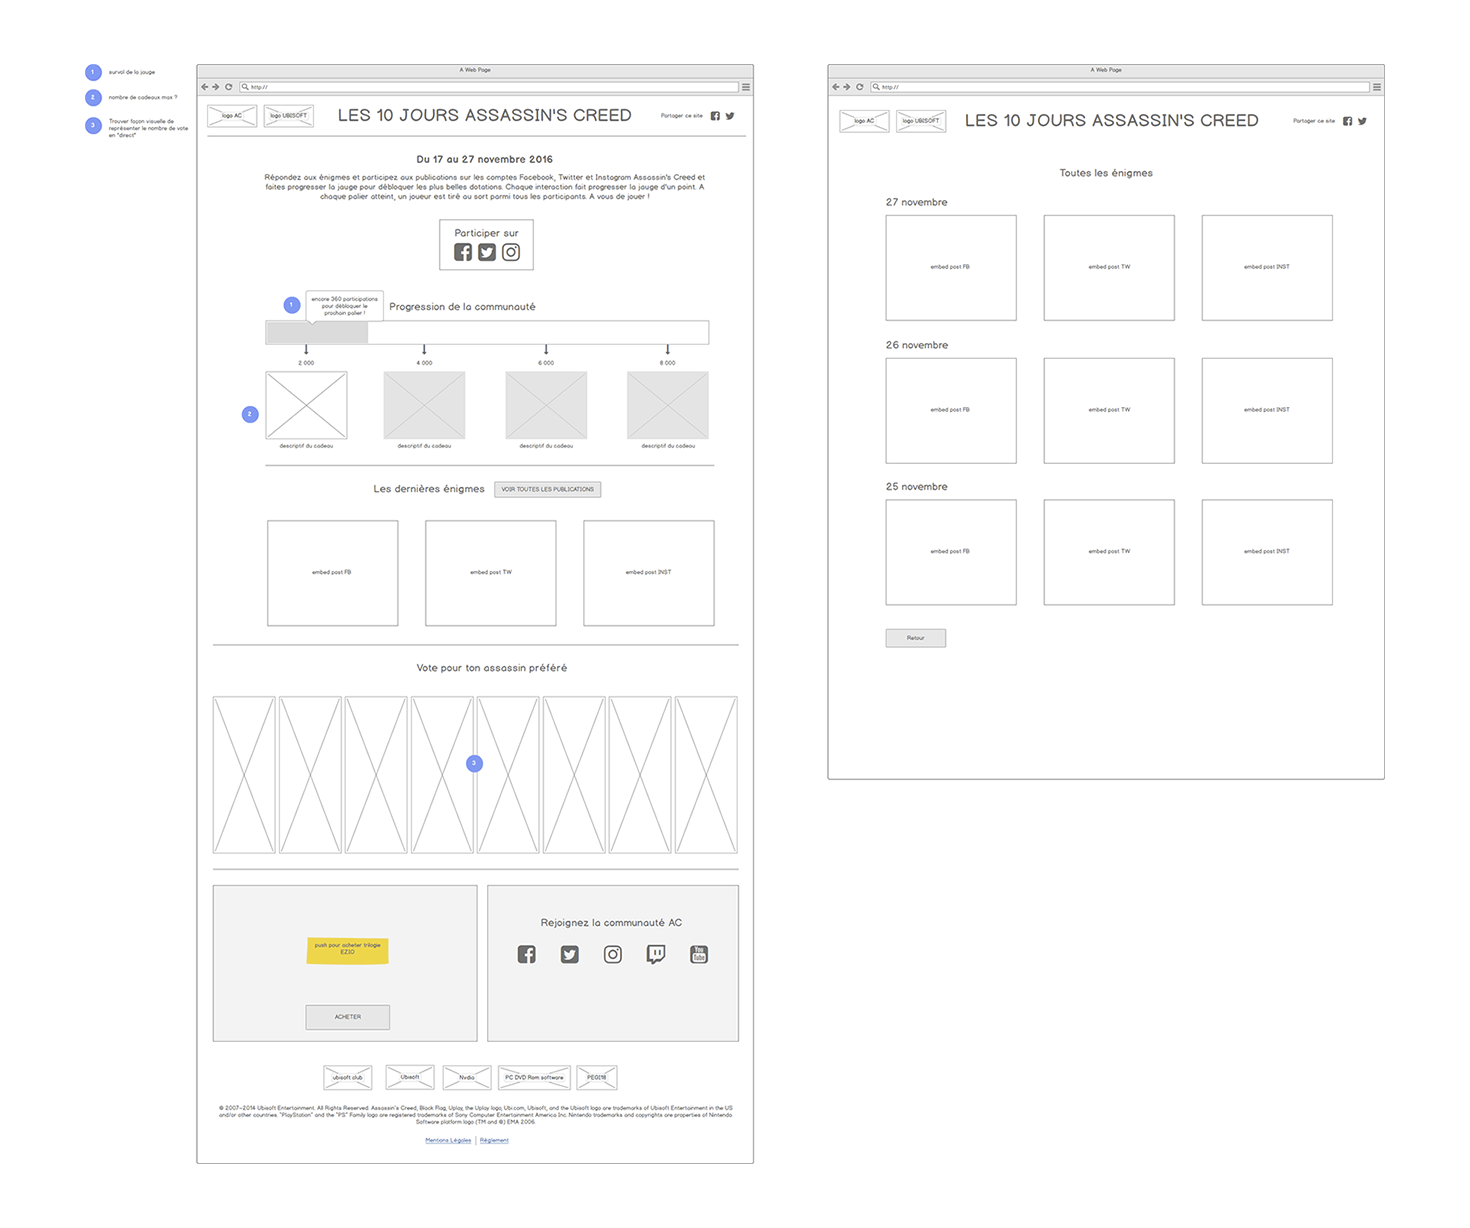Click the 'Progression de la communauté' label
The height and width of the screenshot is (1228, 1470).
coord(462,307)
